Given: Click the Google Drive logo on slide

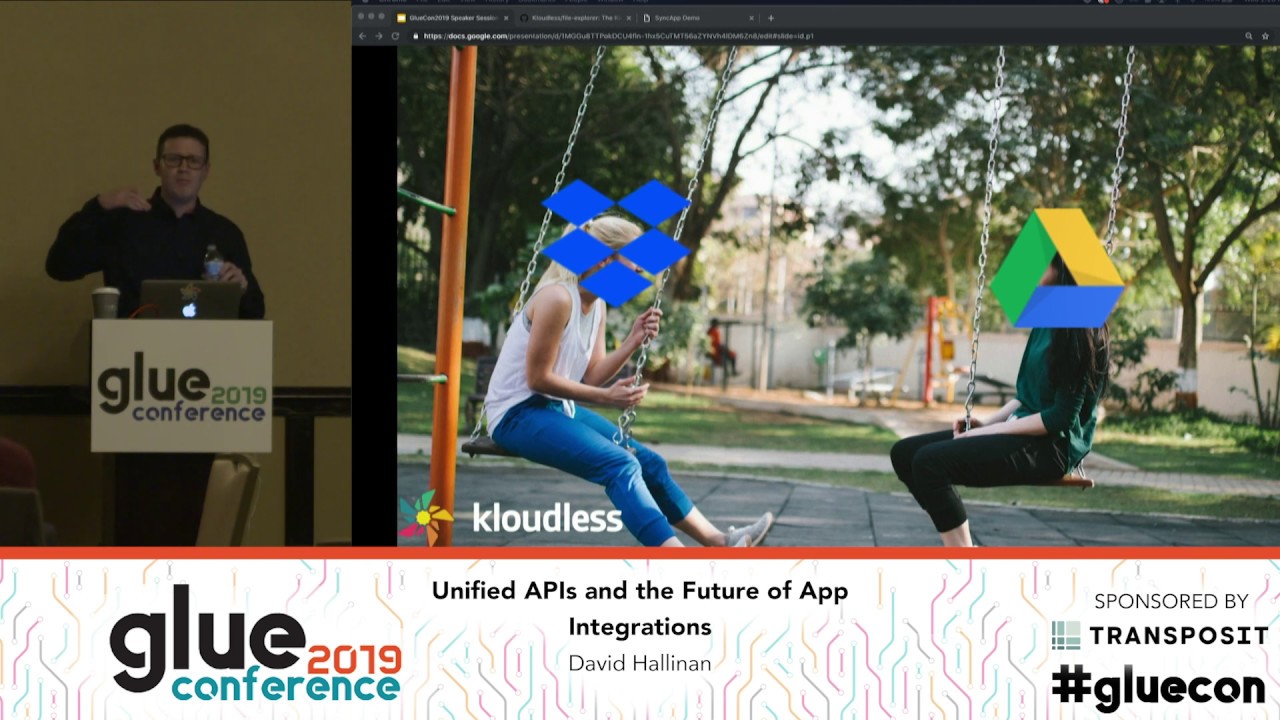Looking at the screenshot, I should (1058, 268).
